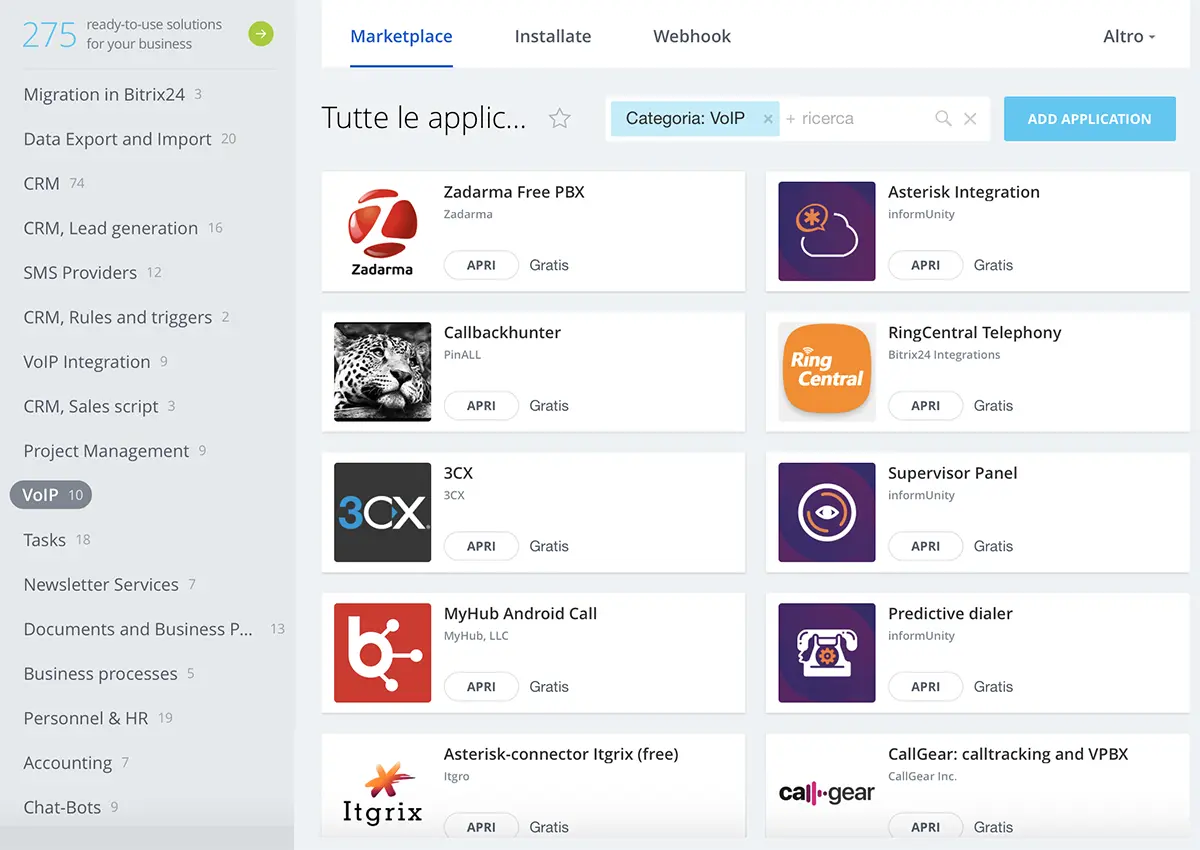Click the RingCentral orange app icon
Screen dimensions: 1200x850
pos(827,372)
